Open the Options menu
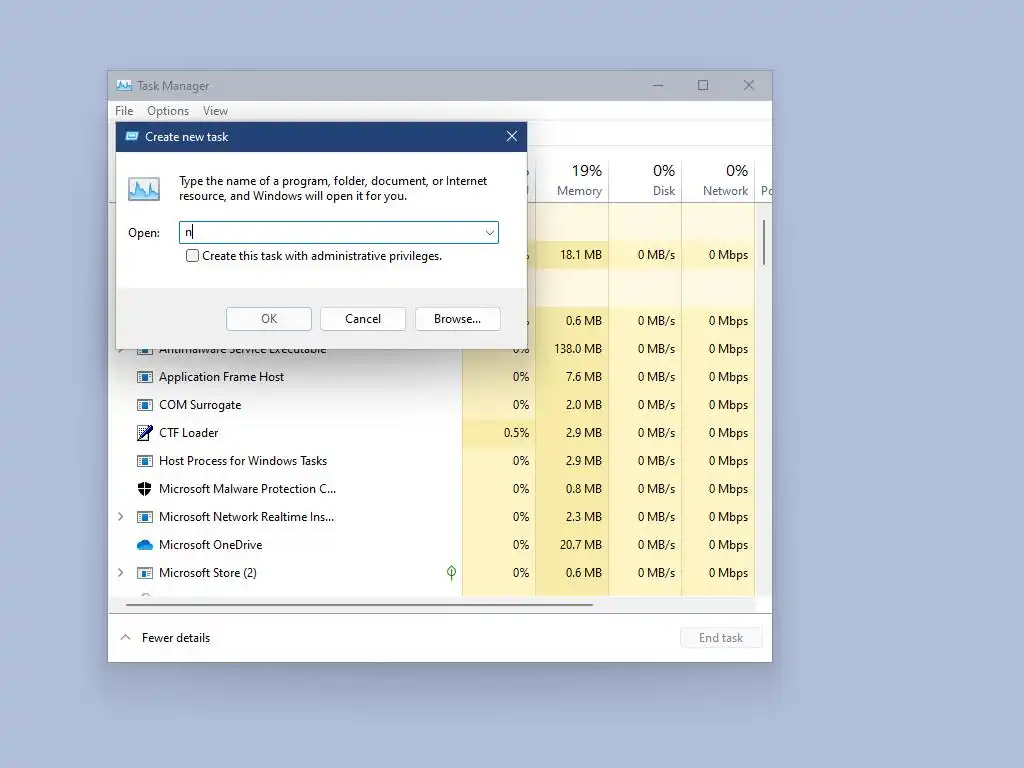 coord(168,111)
